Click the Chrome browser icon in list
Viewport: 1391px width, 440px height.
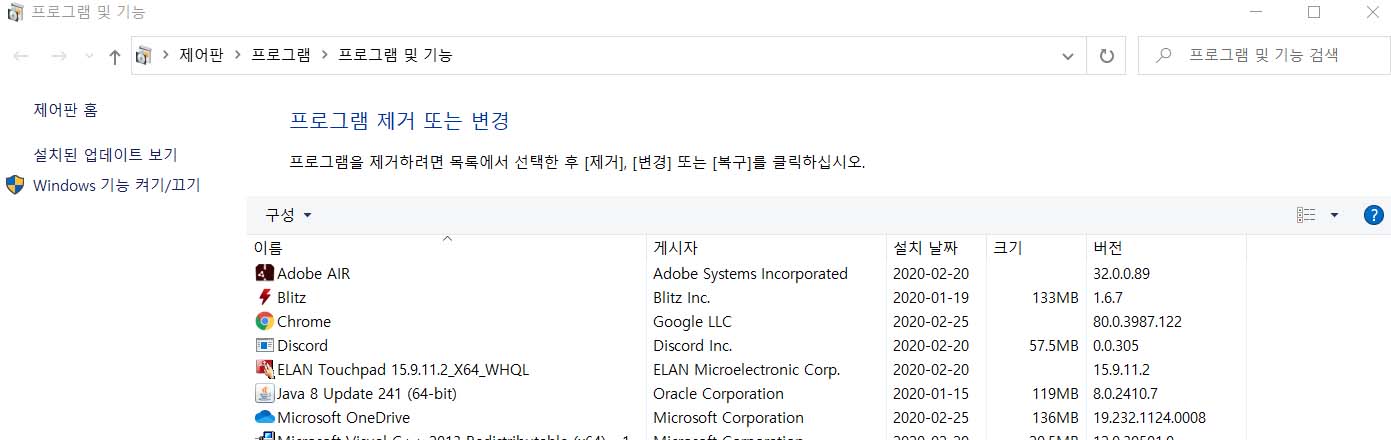coord(265,321)
